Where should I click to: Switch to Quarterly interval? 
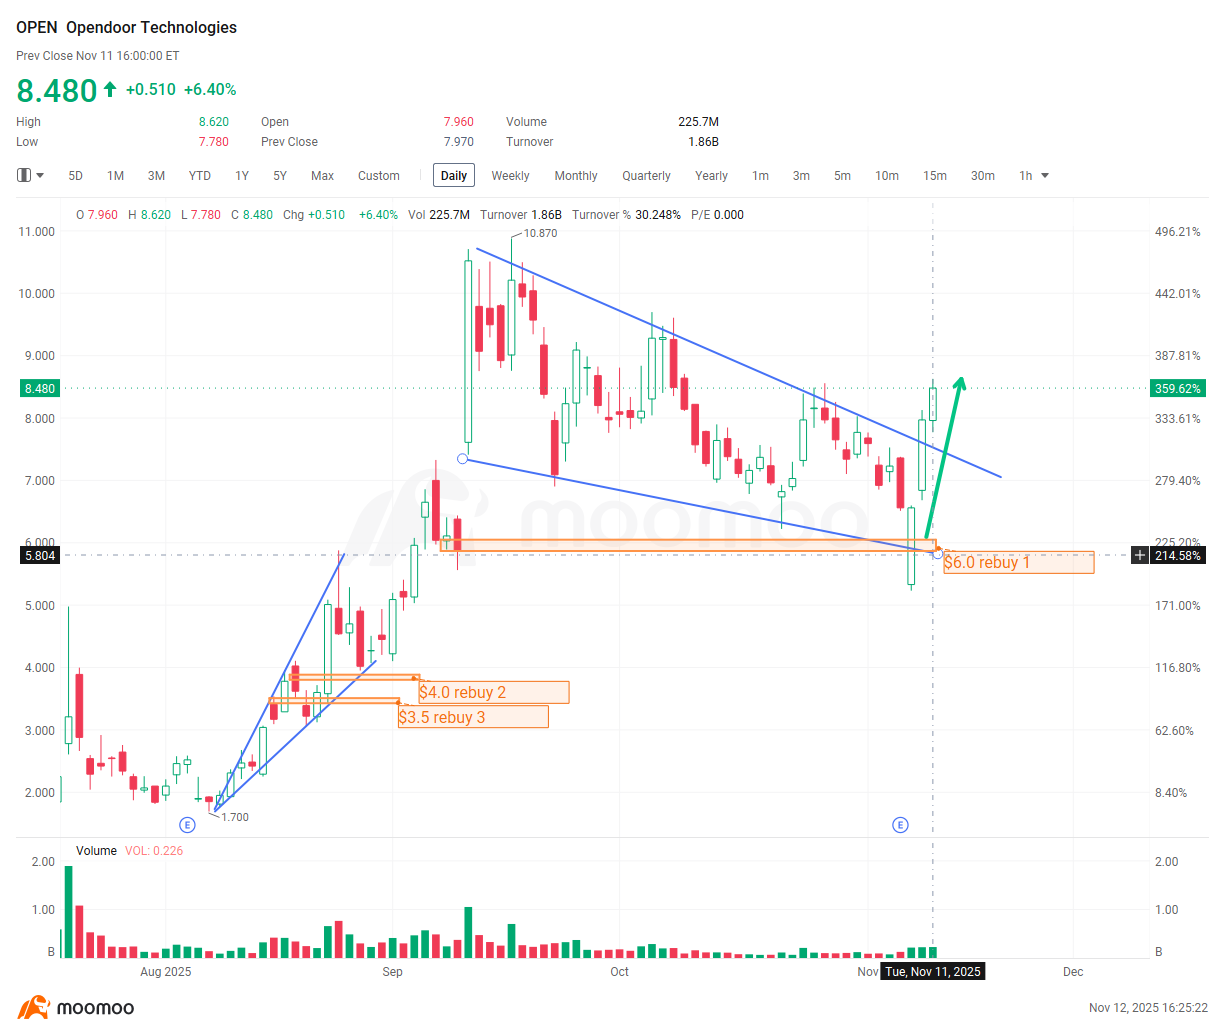(x=646, y=176)
